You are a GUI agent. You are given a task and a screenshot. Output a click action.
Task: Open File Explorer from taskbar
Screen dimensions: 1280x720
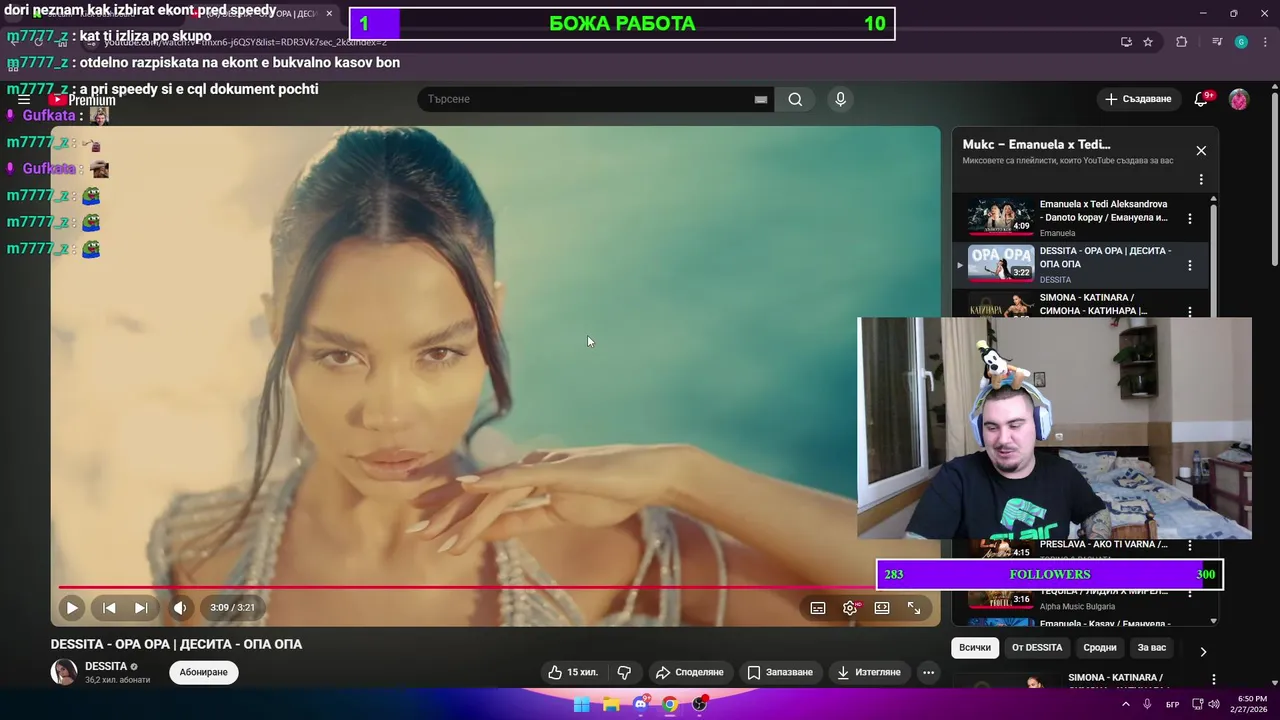(611, 704)
